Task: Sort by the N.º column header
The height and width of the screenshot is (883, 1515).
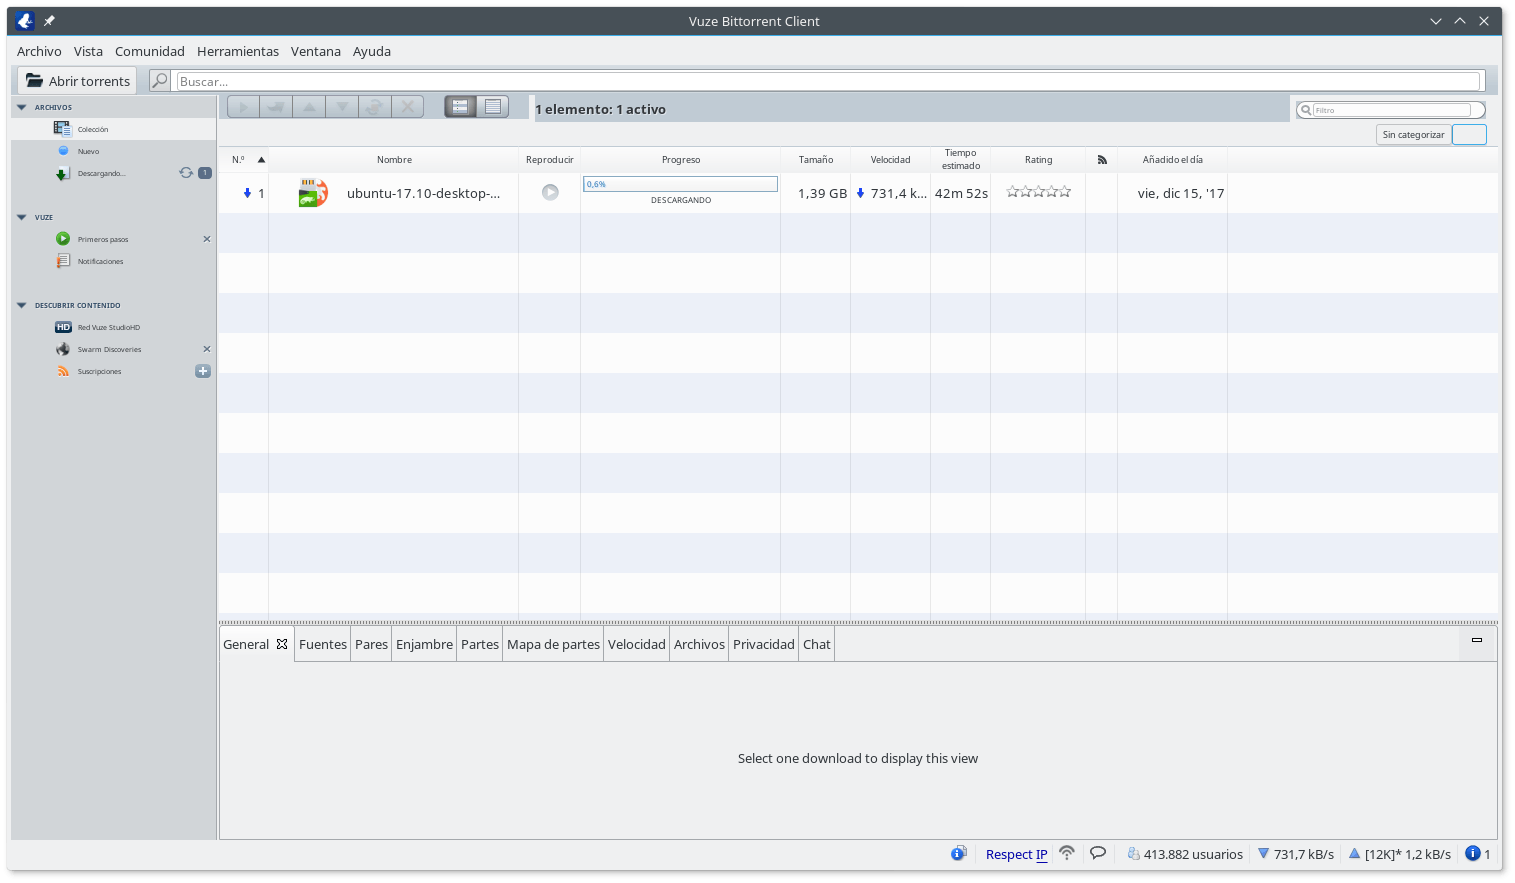Action: pos(243,160)
